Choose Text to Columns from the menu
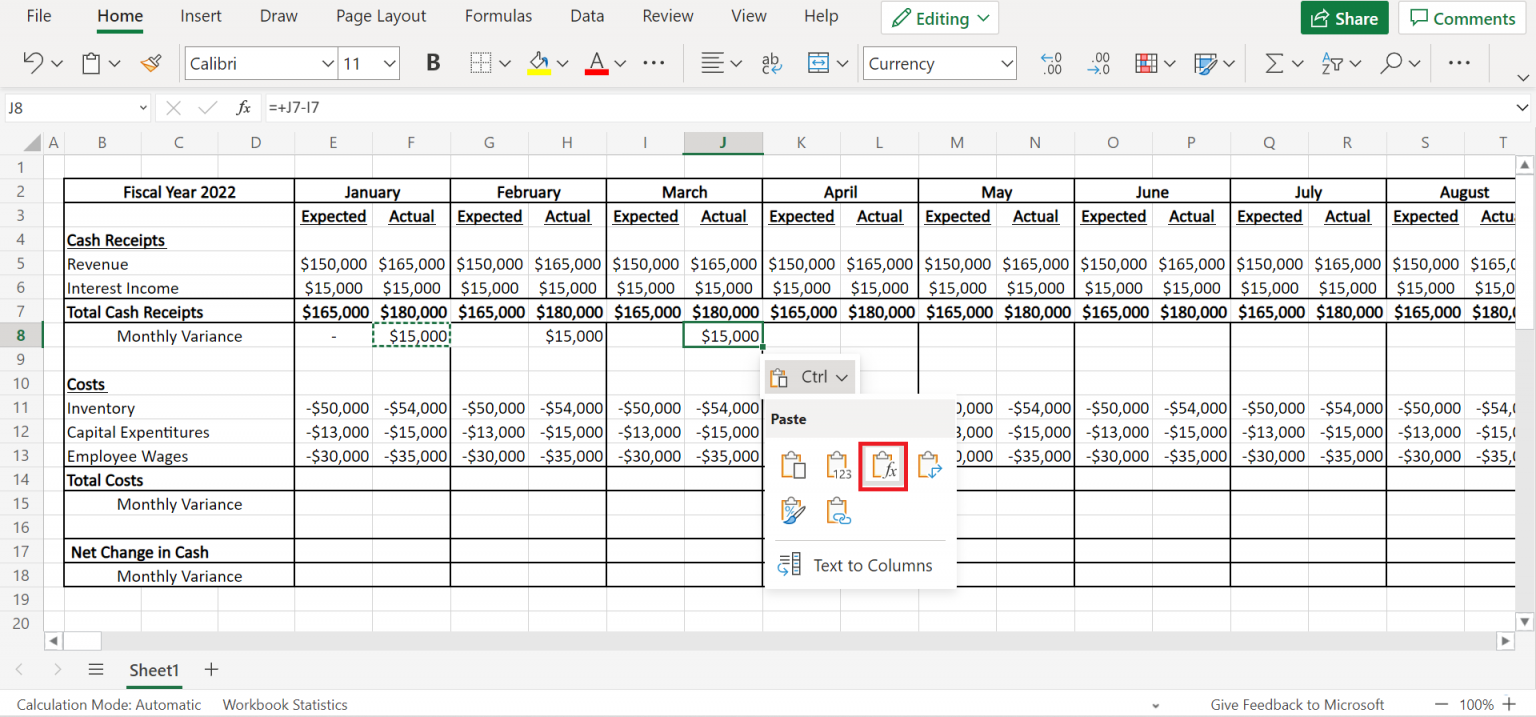1536x717 pixels. tap(872, 565)
